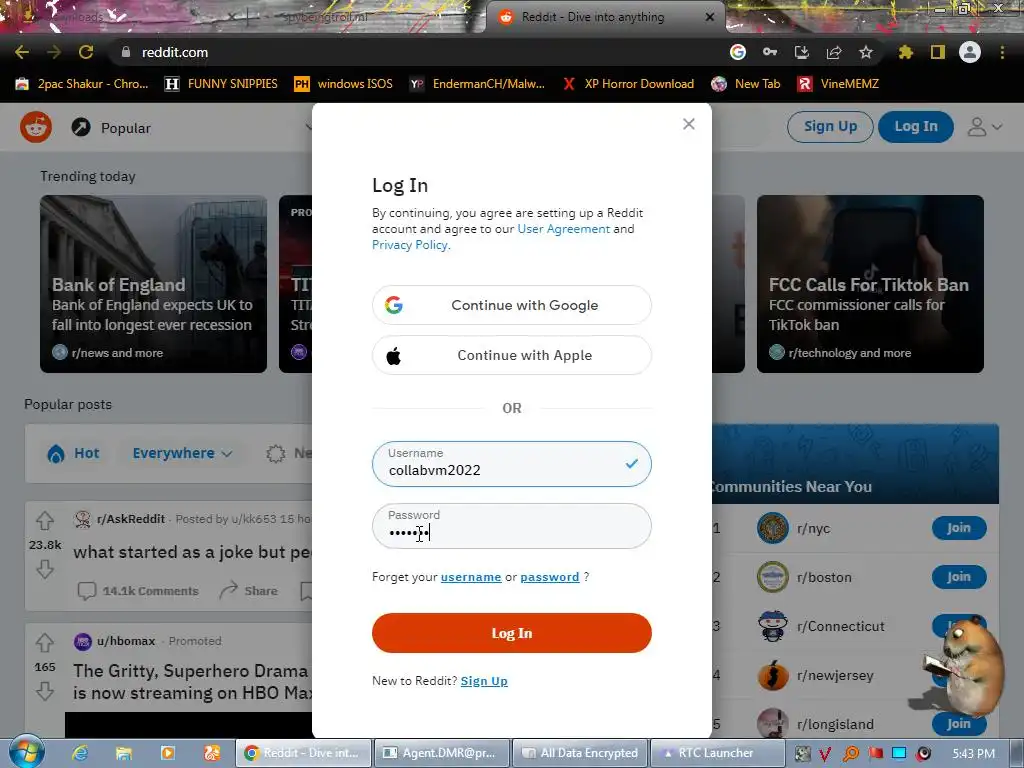Click the r/Connecticut community icon
Image resolution: width=1024 pixels, height=768 pixels.
point(773,626)
